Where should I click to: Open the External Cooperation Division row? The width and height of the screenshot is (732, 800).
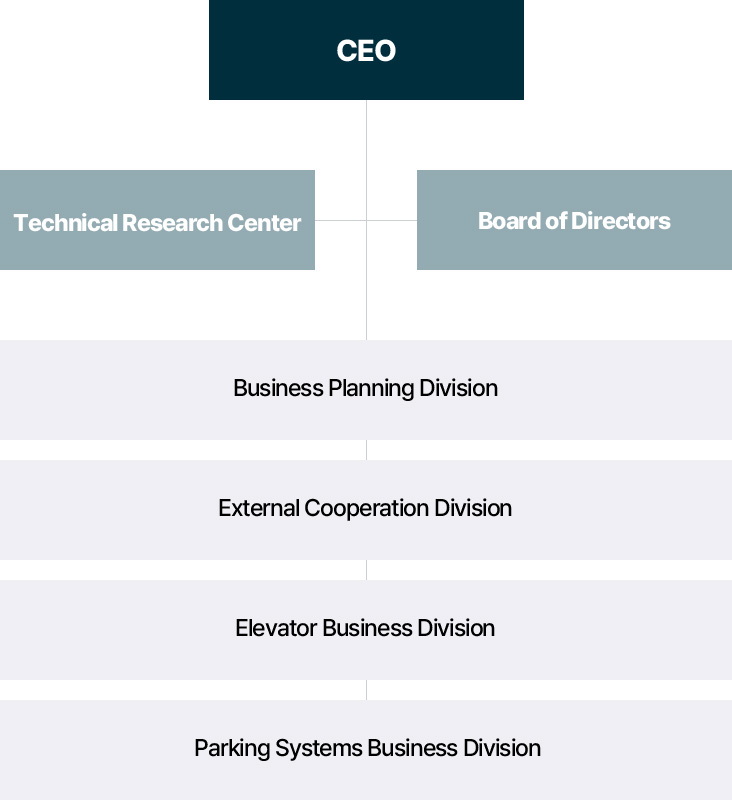[x=366, y=509]
